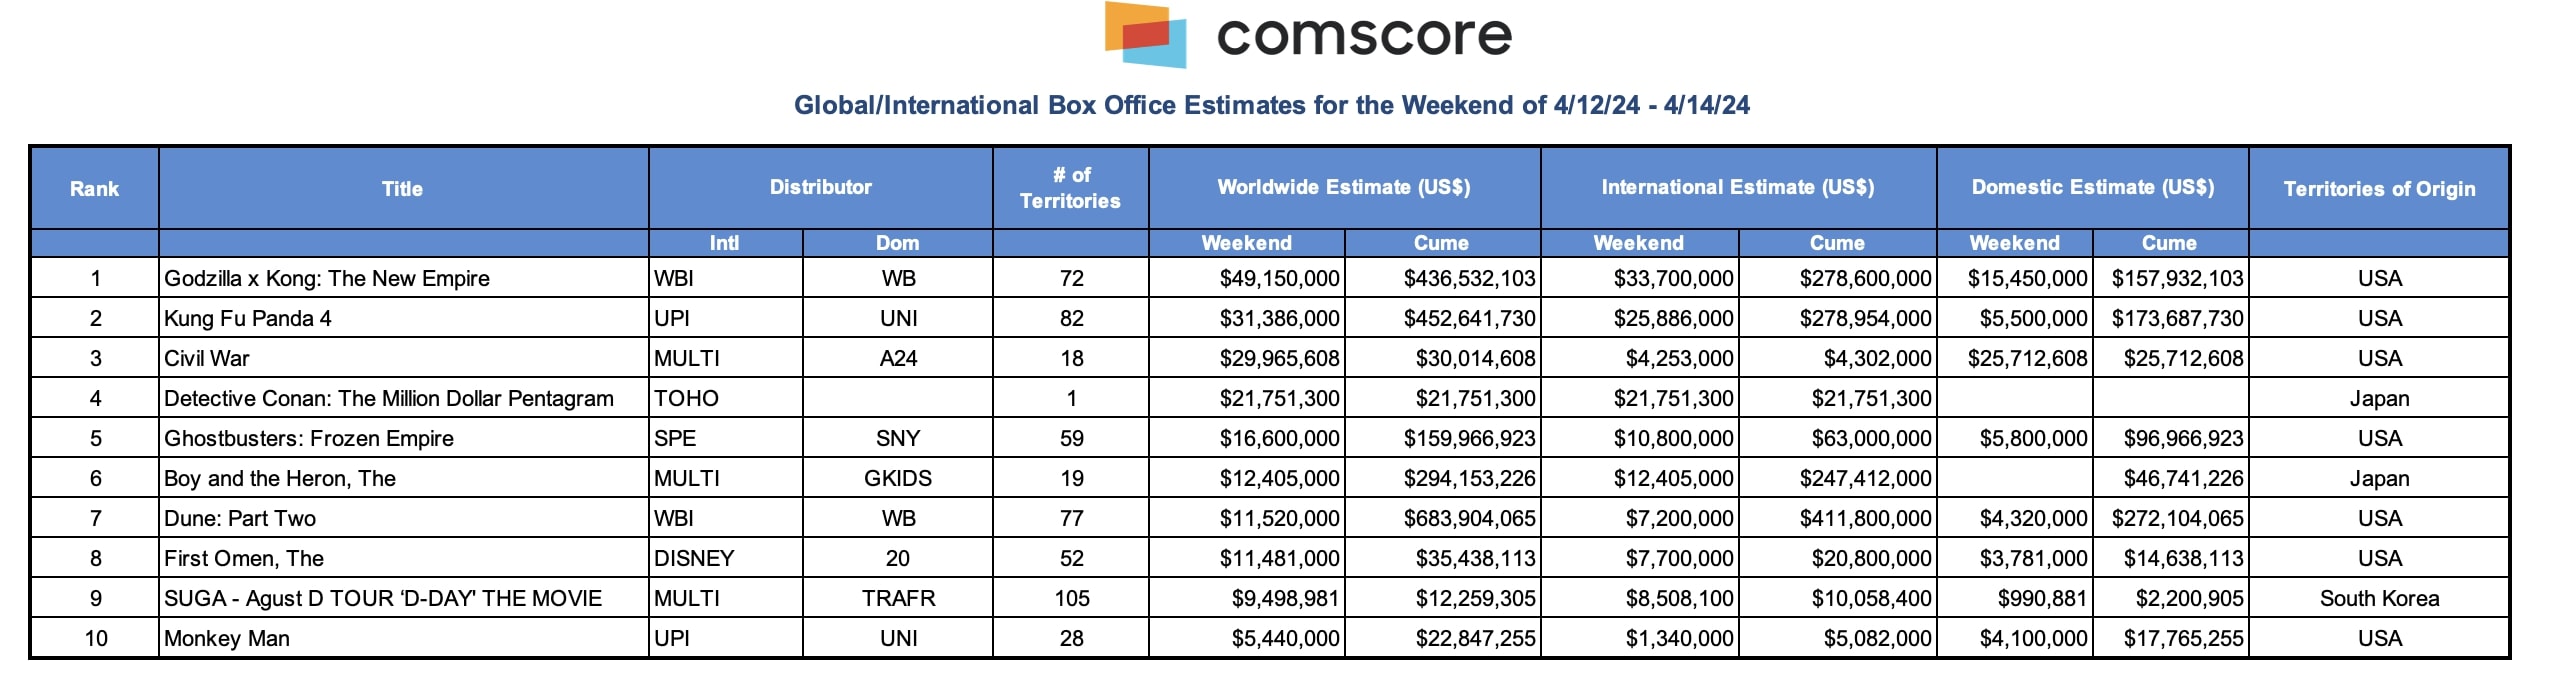Click the # of Territories header
Viewport: 2556px width, 686px height.
1070,188
